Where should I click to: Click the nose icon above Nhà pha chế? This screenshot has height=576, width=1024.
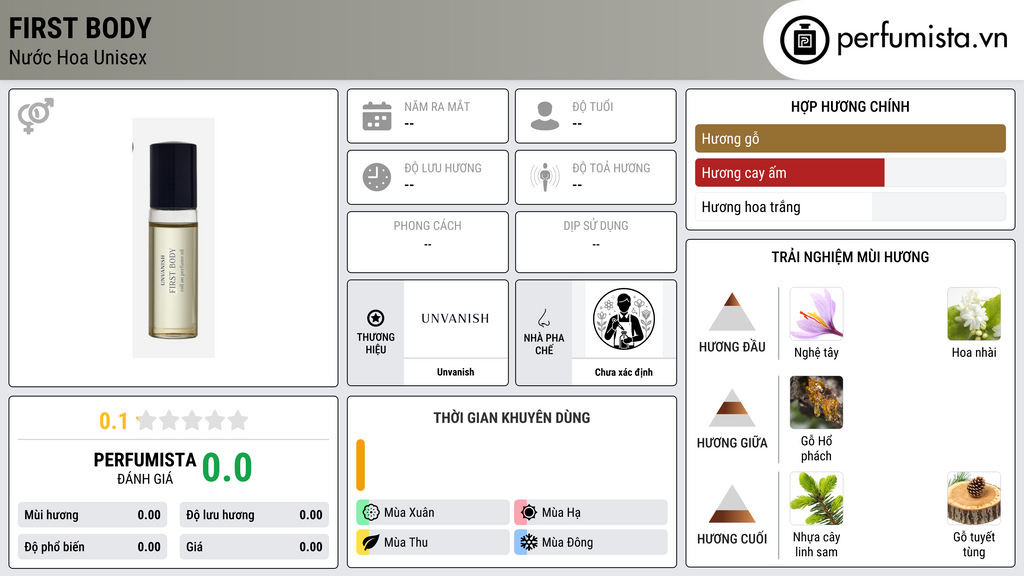pyautogui.click(x=543, y=318)
